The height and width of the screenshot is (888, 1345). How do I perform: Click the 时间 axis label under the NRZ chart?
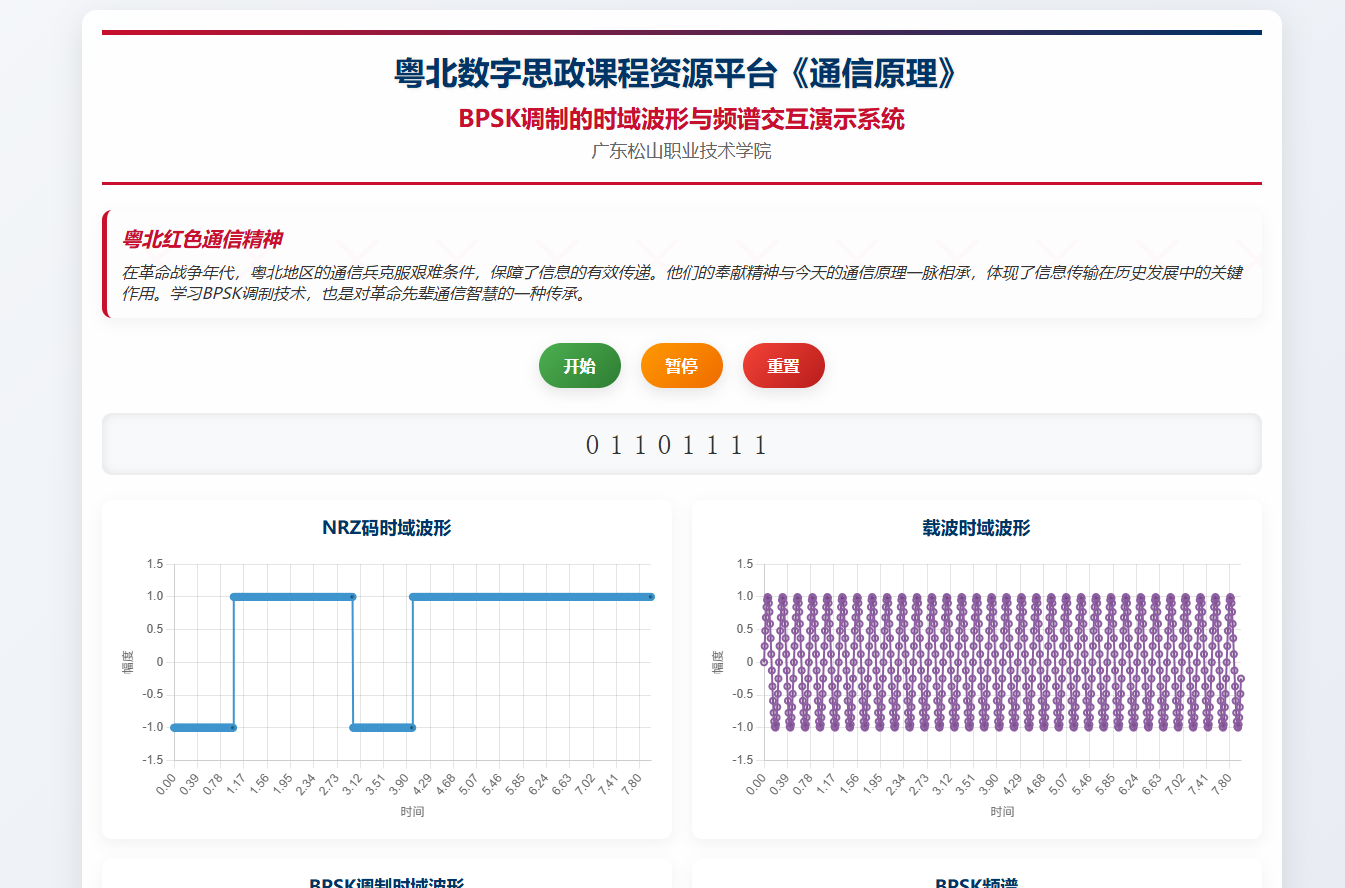(x=412, y=812)
